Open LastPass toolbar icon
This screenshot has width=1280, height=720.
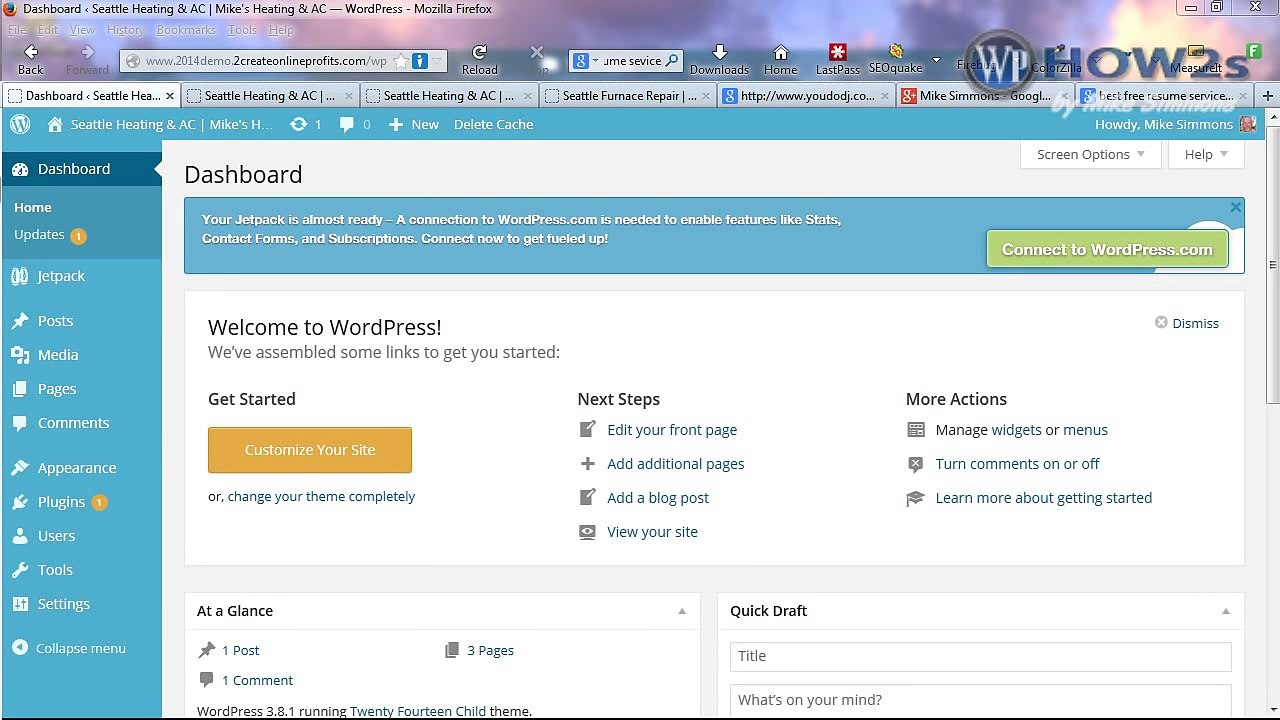[837, 52]
